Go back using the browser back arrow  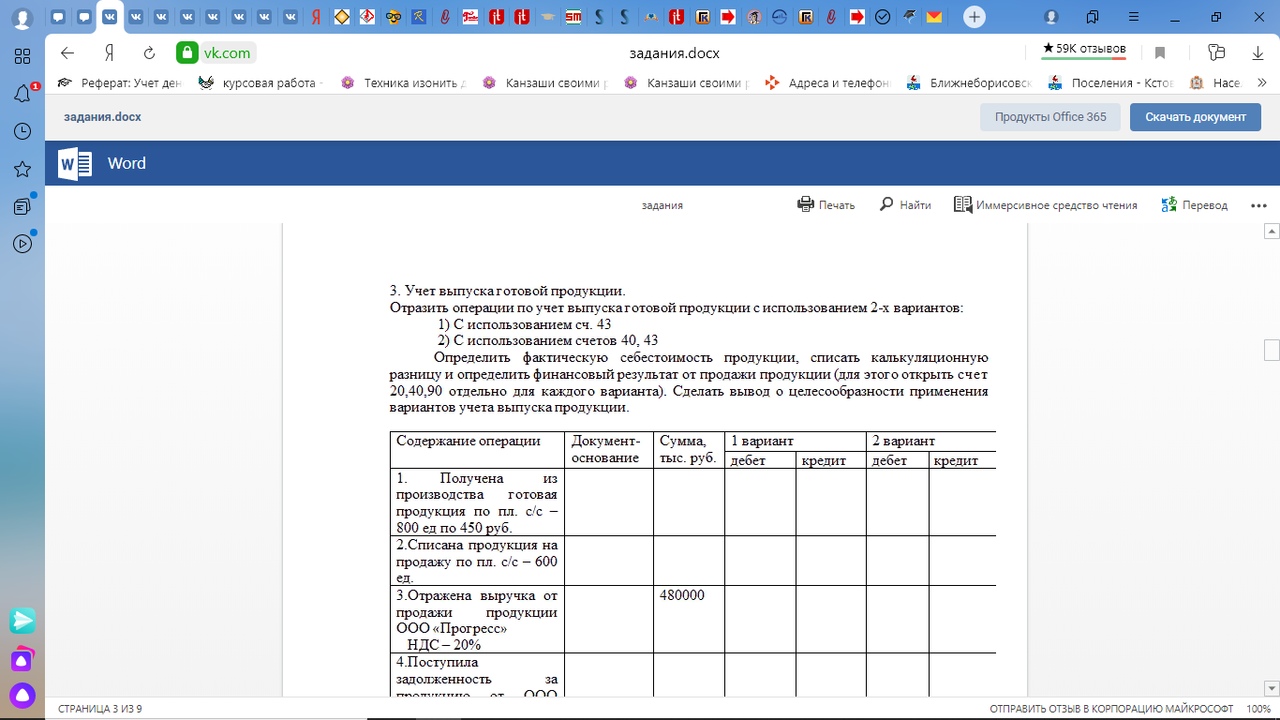(x=67, y=53)
